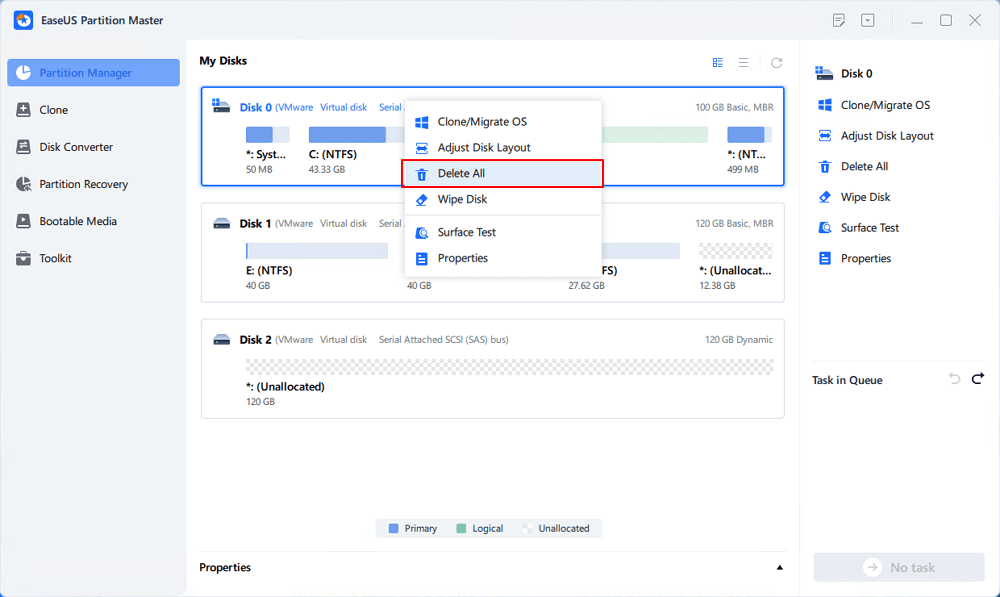Screen dimensions: 1000x597
Task: Redo the queued task
Action: pyautogui.click(x=978, y=379)
